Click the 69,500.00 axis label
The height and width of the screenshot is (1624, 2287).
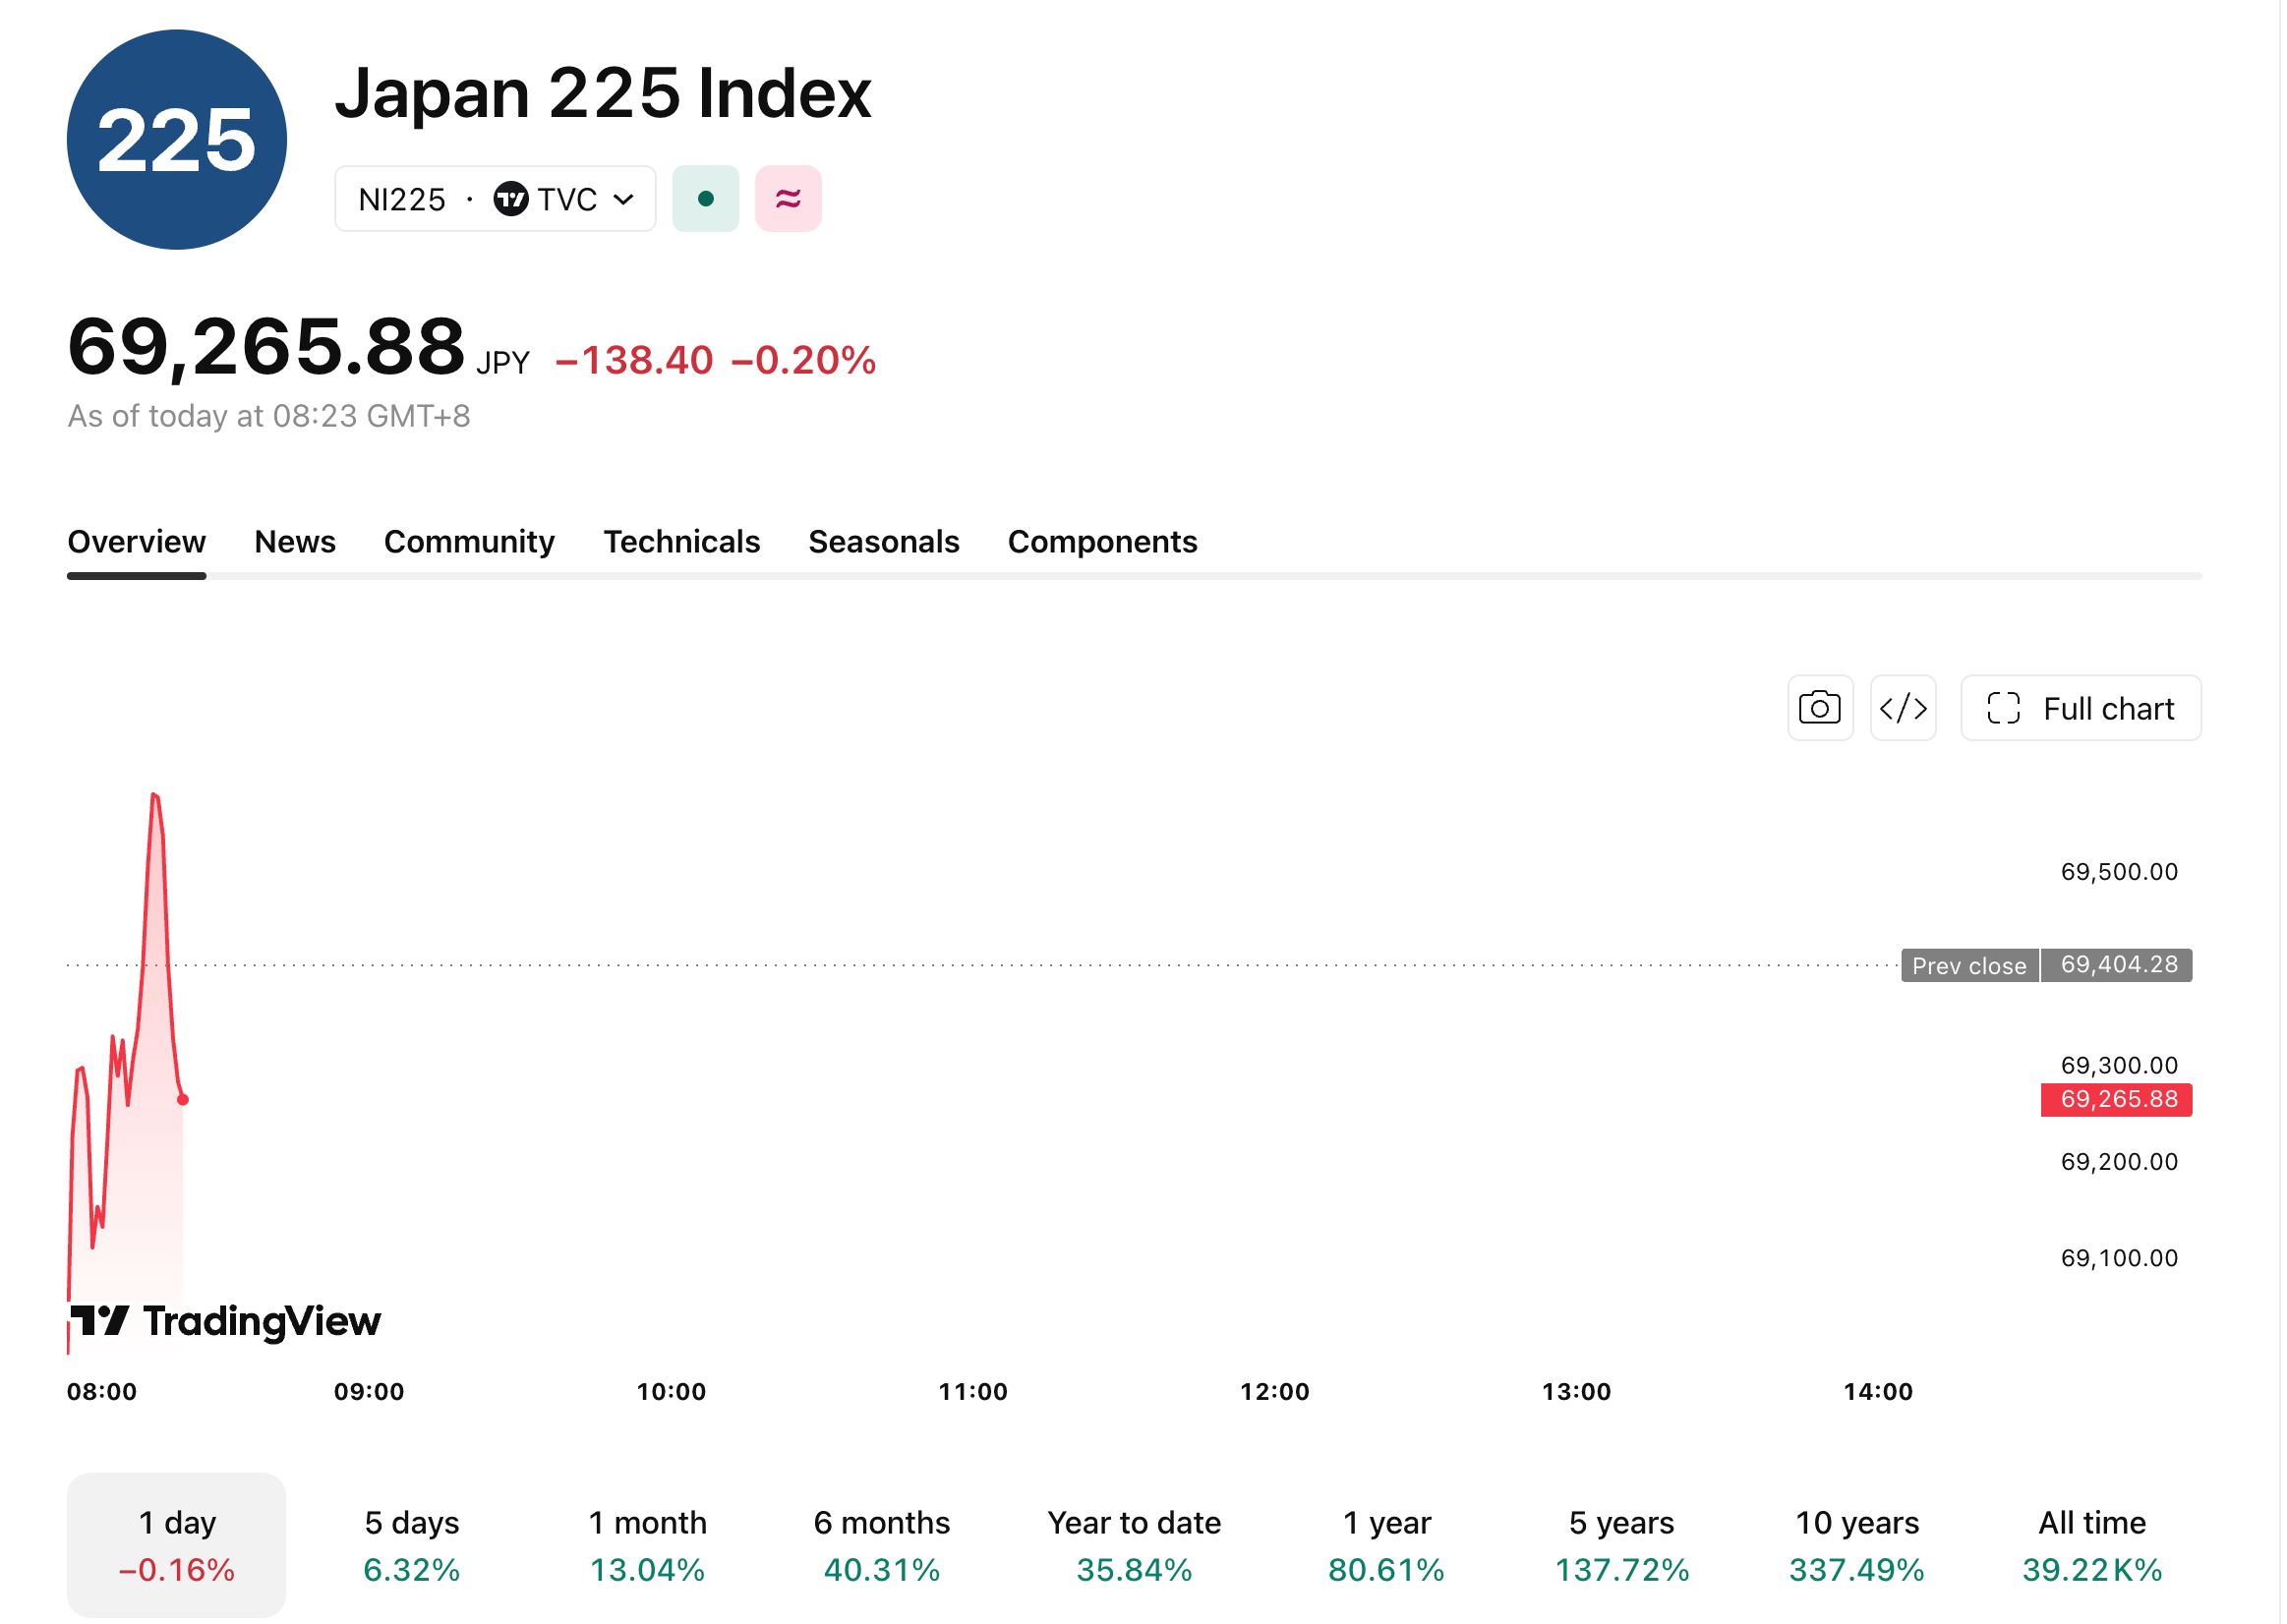(x=2120, y=872)
